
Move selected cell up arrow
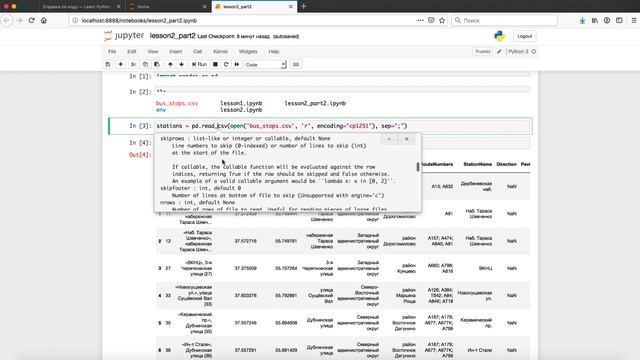(170, 64)
